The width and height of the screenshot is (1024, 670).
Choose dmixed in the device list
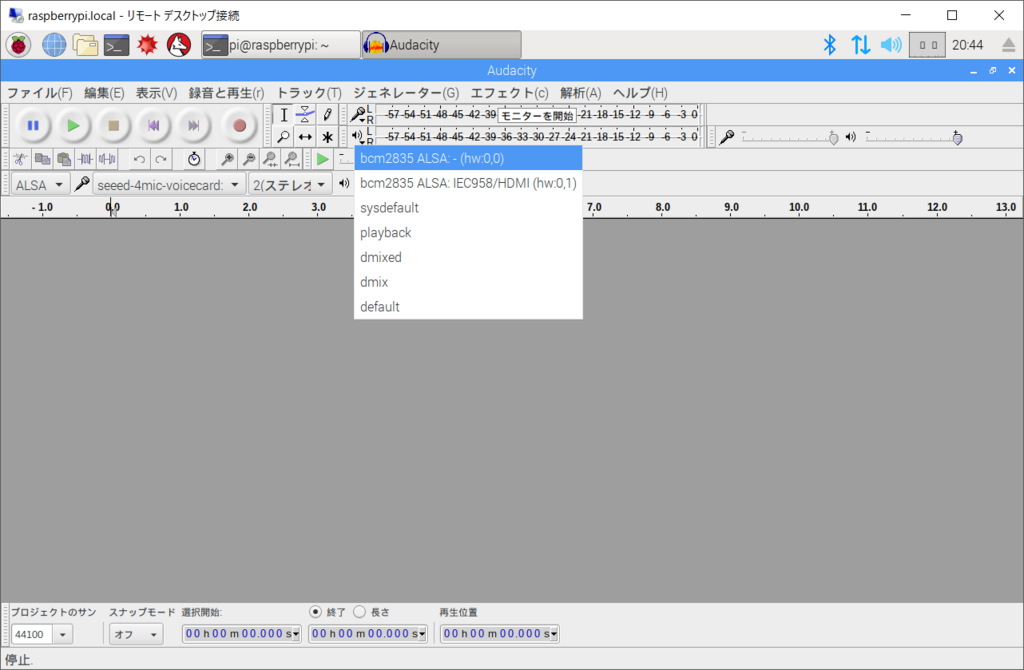468,257
